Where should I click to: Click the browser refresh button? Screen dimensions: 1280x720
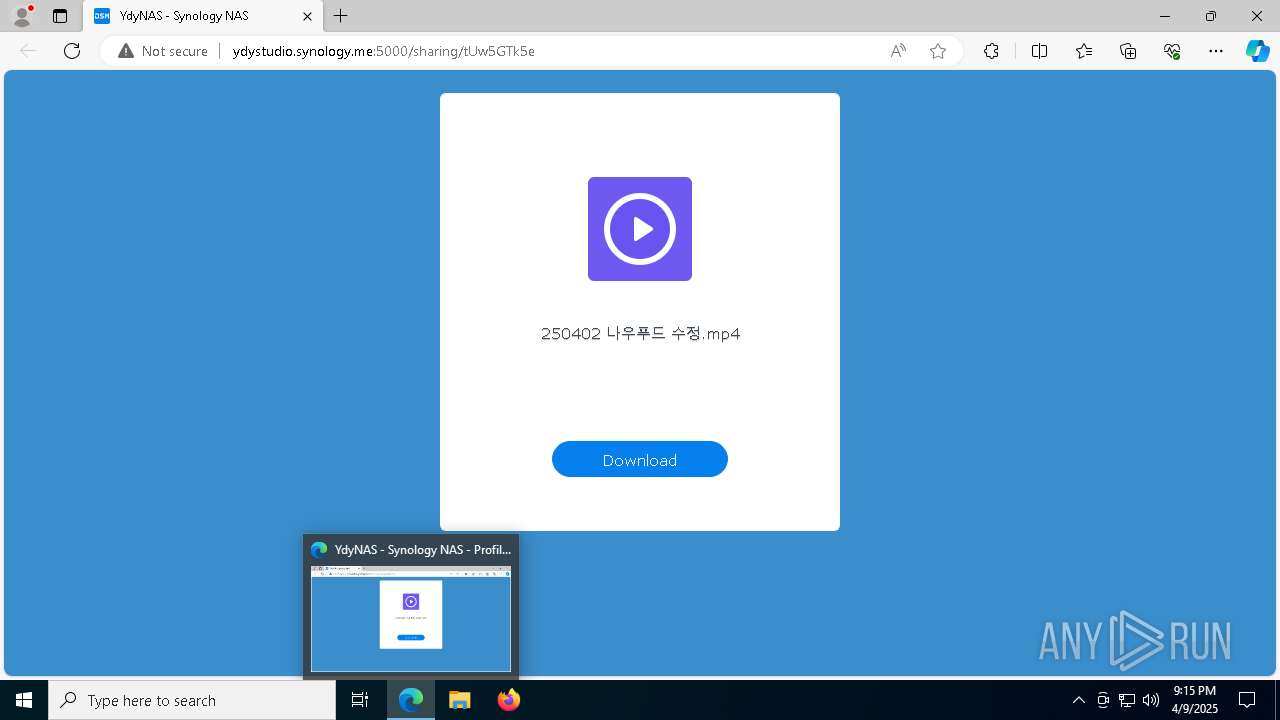(72, 51)
